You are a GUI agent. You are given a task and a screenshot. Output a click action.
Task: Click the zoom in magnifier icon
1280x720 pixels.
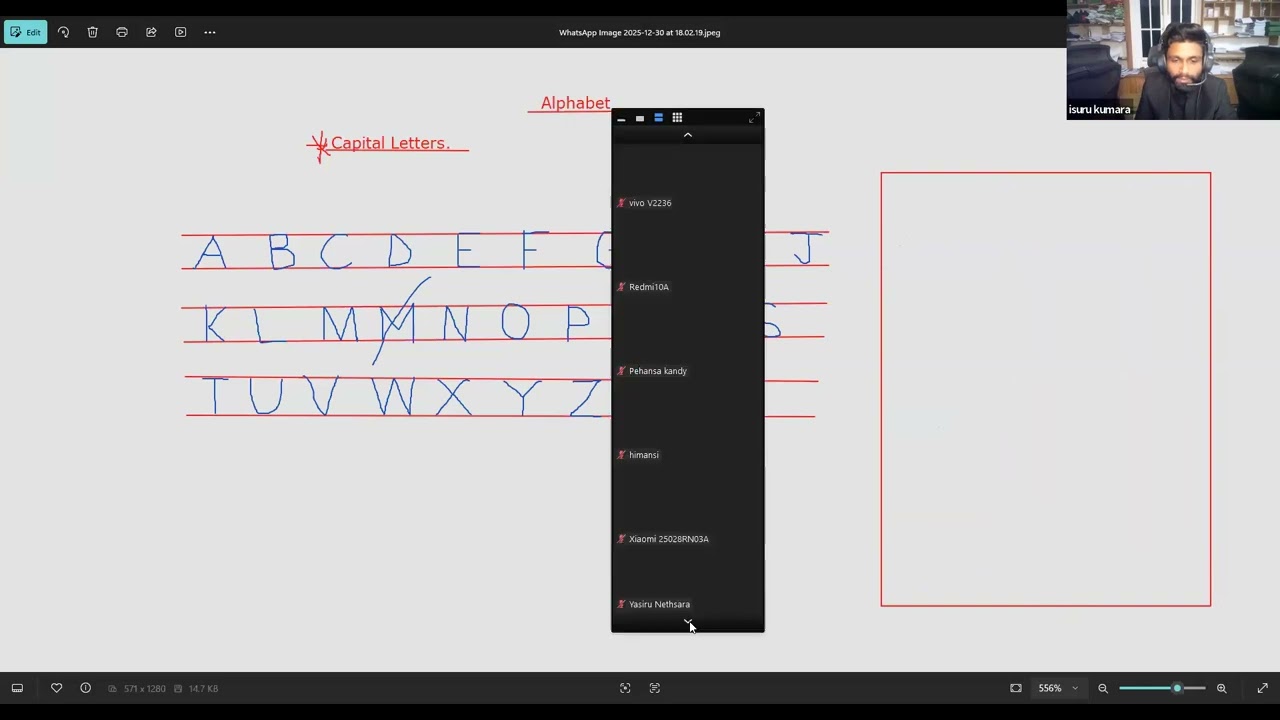[x=1221, y=688]
